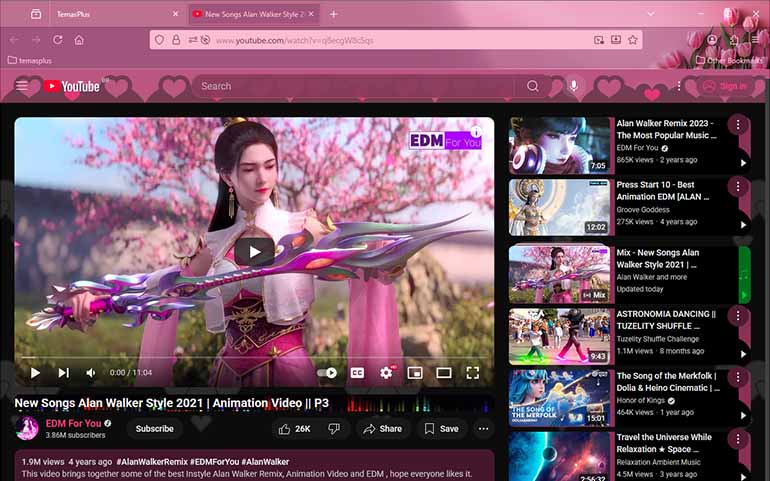Open a new browser tab
The width and height of the screenshot is (770, 481).
(x=333, y=14)
